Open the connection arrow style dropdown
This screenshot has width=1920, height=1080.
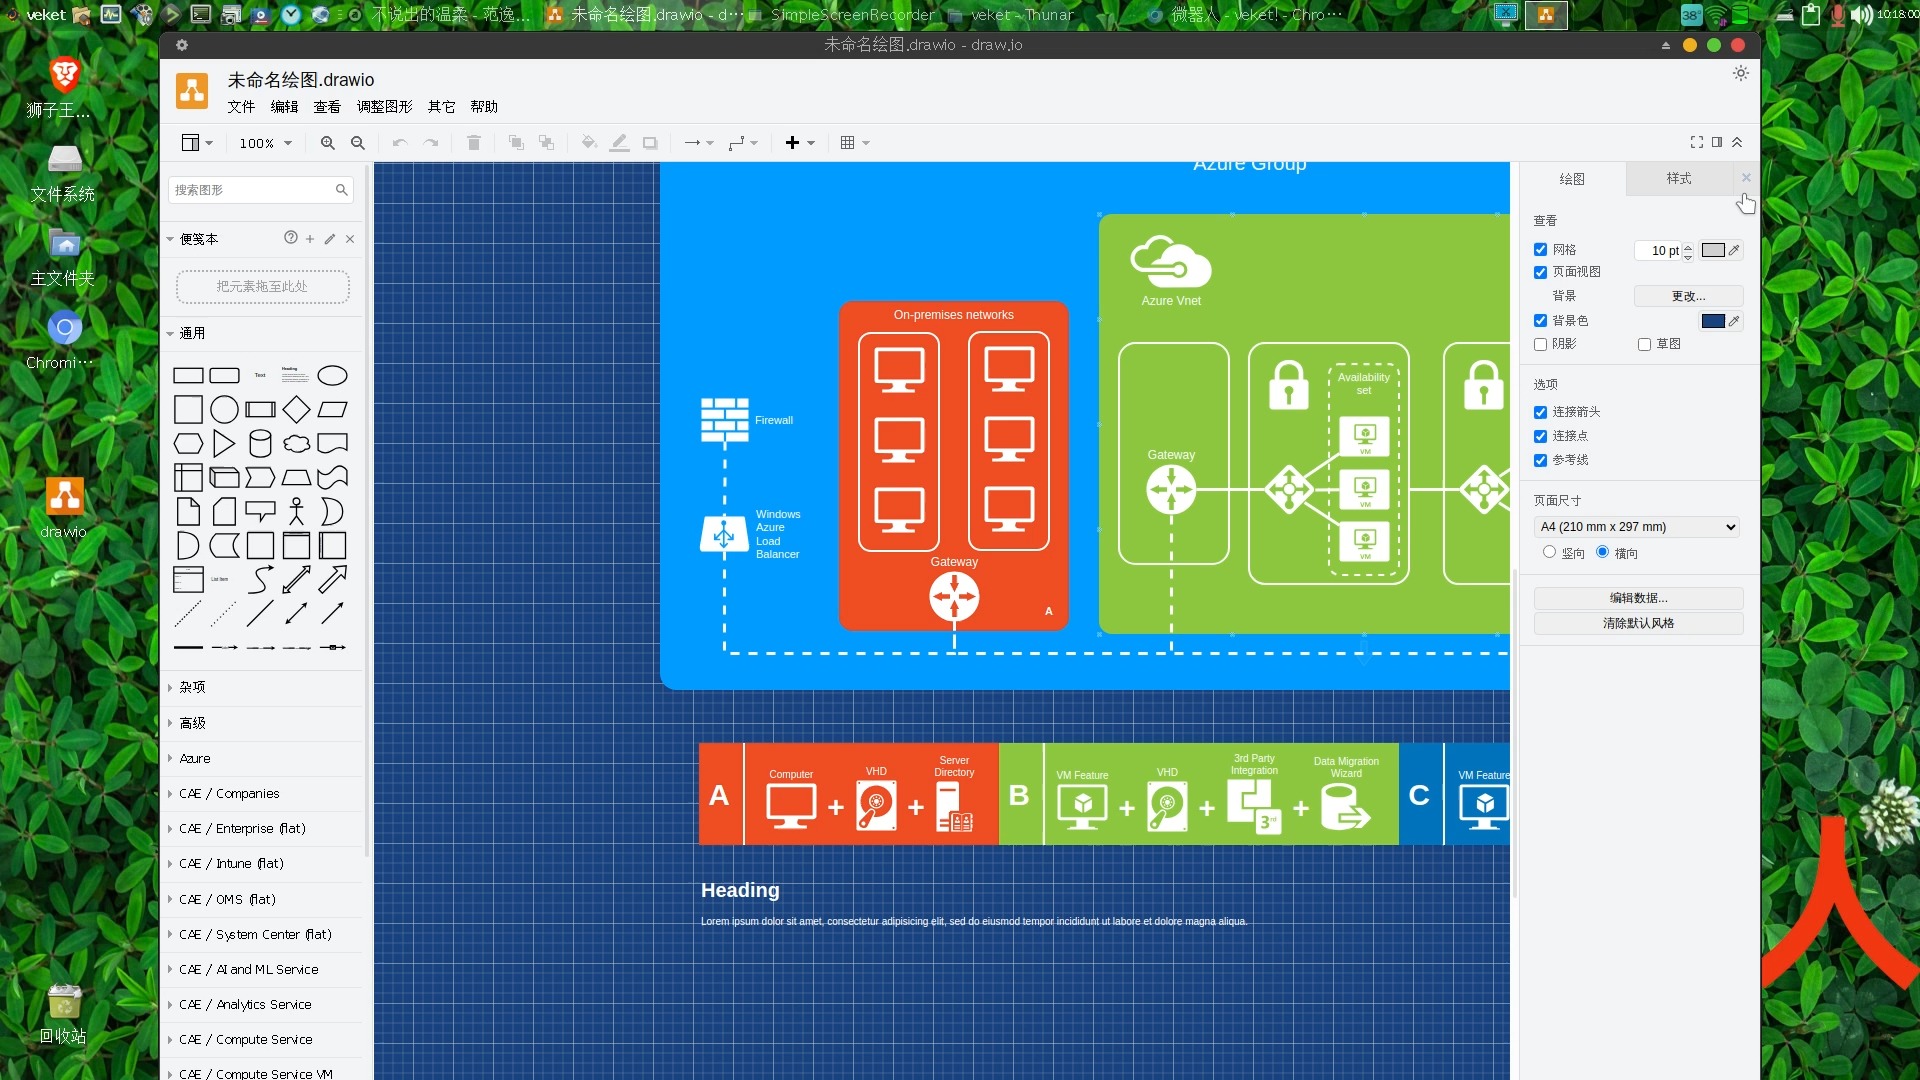click(698, 143)
